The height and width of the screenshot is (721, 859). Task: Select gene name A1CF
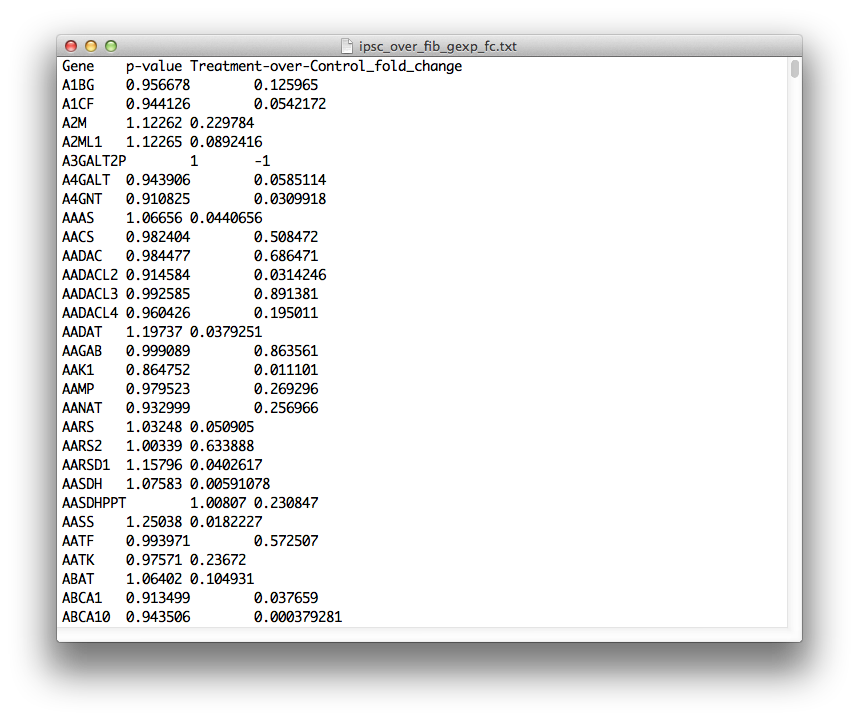(78, 104)
